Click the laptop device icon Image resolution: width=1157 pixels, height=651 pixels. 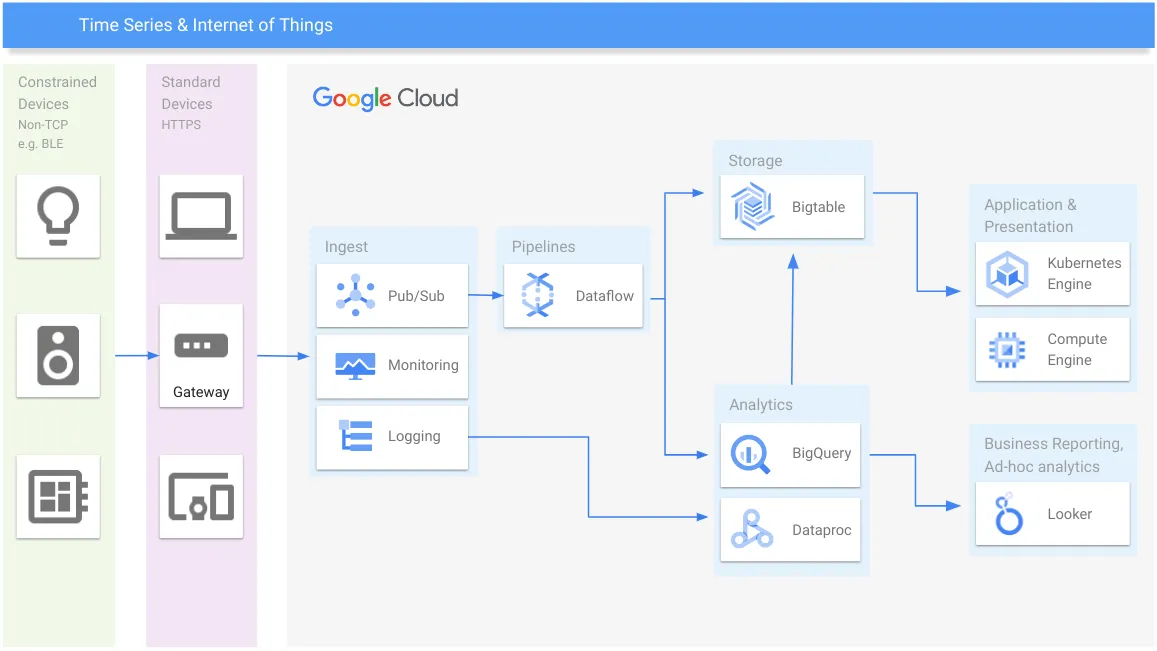201,216
